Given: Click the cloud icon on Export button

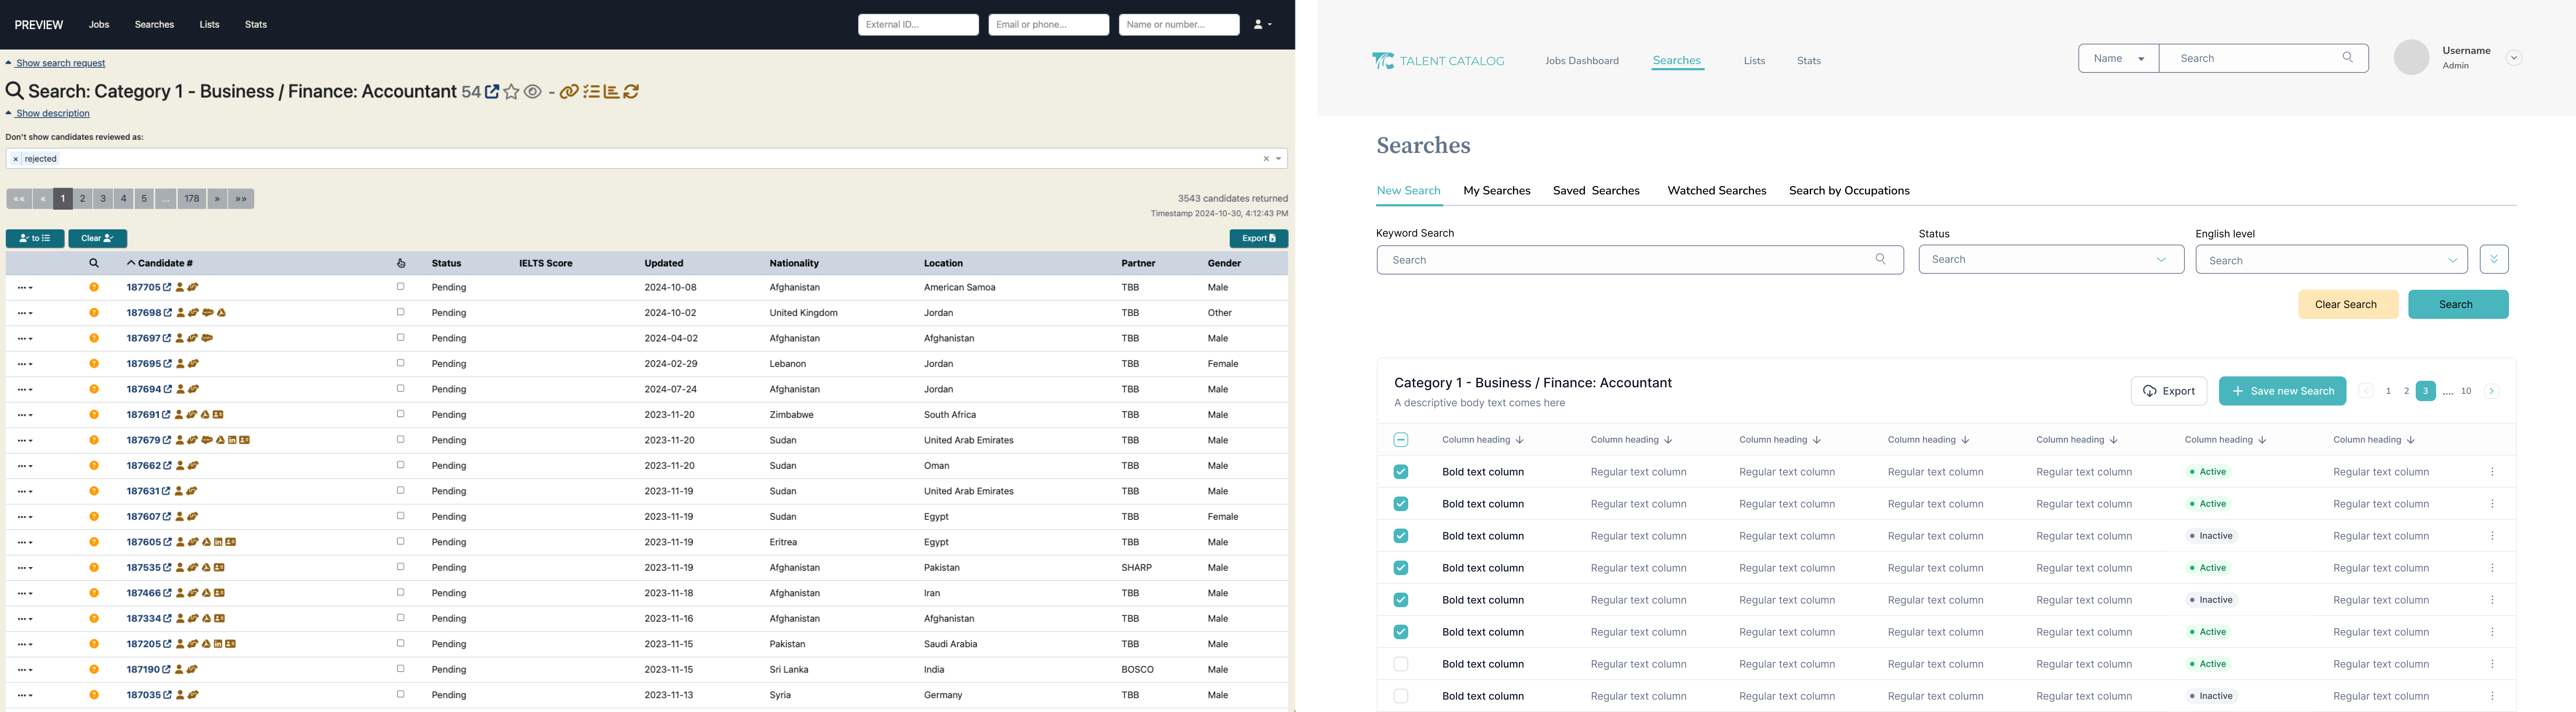Looking at the screenshot, I should click(2149, 391).
